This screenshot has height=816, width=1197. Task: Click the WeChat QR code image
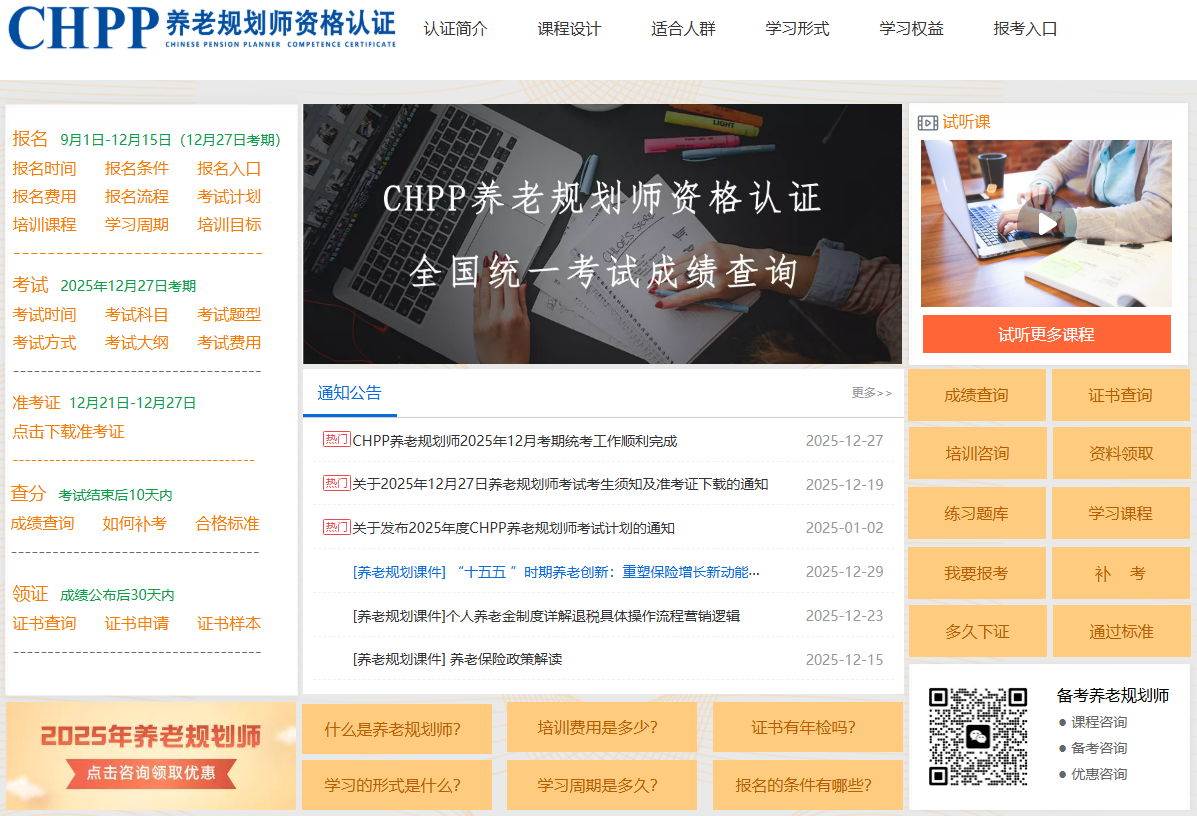point(977,736)
